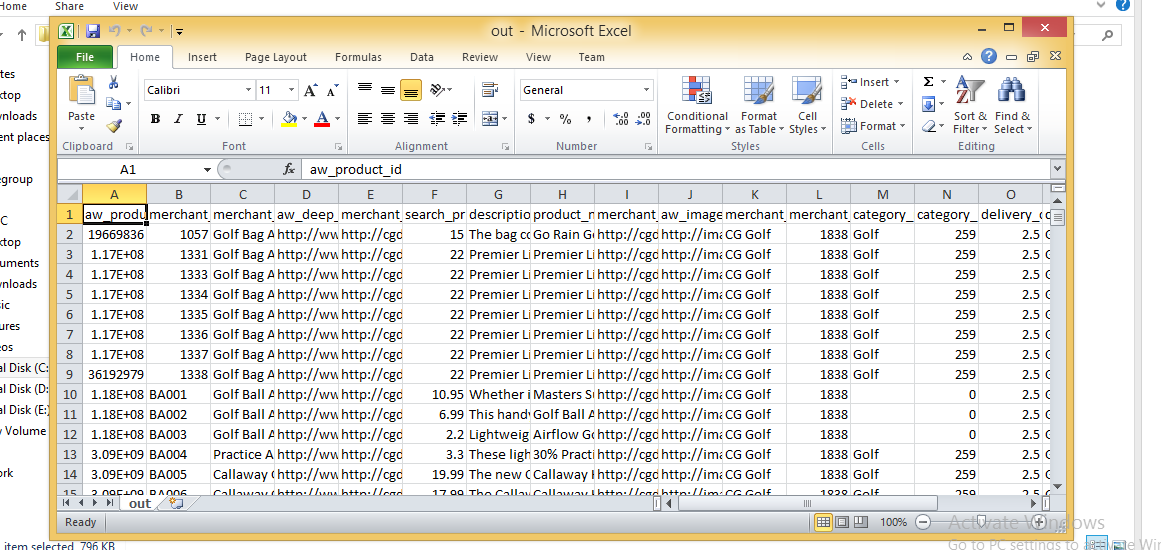Click AutoSum sigma icon
Screen dimensions: 1161x550
pos(929,82)
